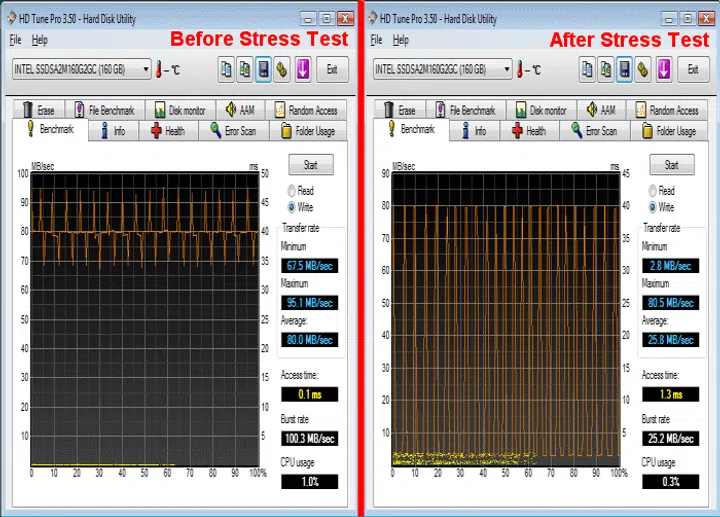Click the benchmark graph in the After Stress Test window
Screen dimensions: 720x517
pos(506,320)
